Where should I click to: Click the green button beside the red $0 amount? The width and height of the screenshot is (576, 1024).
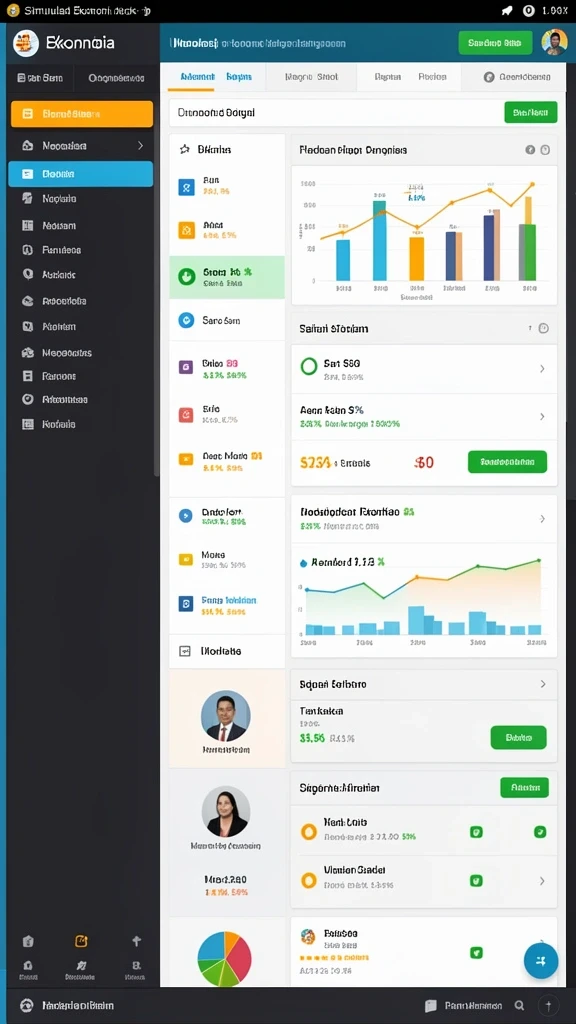[507, 462]
